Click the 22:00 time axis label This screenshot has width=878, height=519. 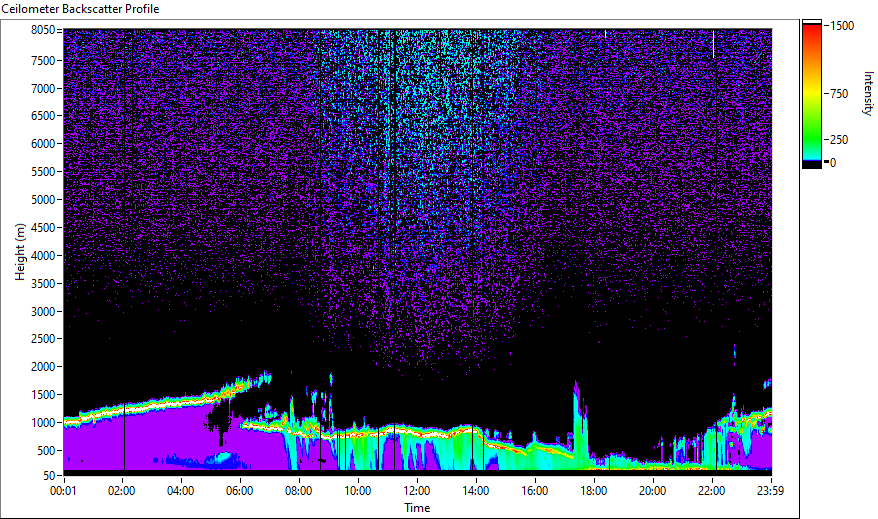(712, 491)
